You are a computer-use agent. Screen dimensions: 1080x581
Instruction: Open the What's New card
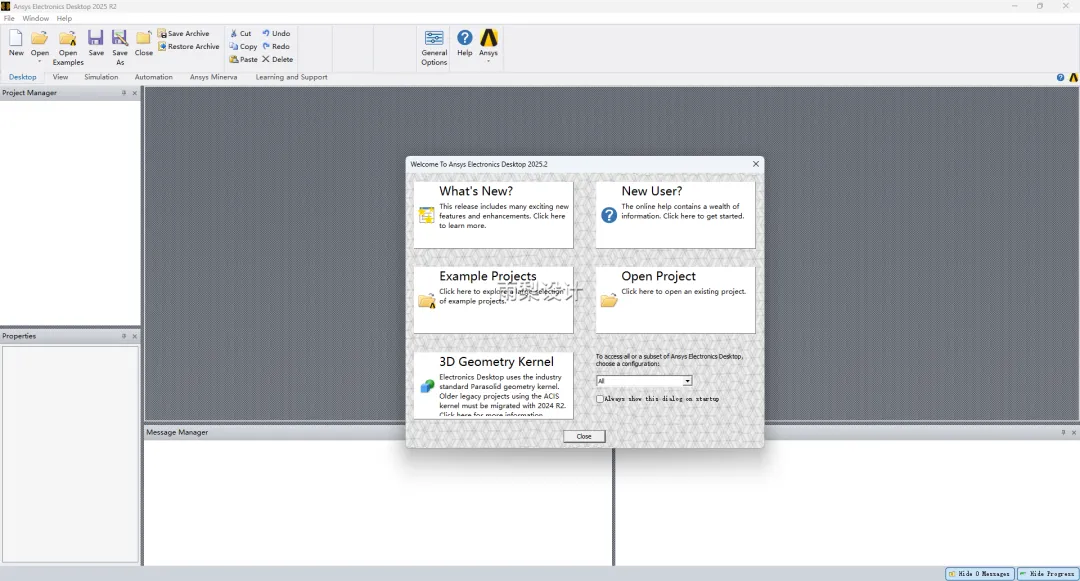click(493, 215)
